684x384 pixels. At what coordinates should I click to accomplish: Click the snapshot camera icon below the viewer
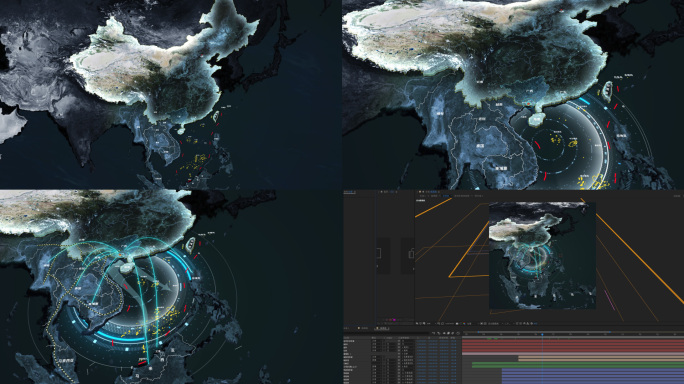coord(457,324)
